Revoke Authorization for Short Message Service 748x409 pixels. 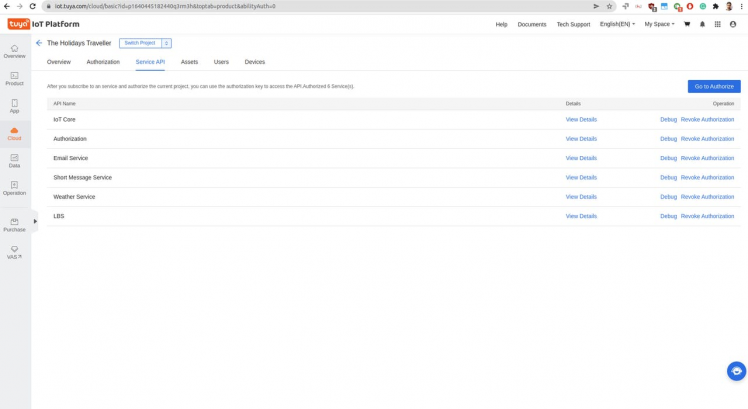coord(707,178)
